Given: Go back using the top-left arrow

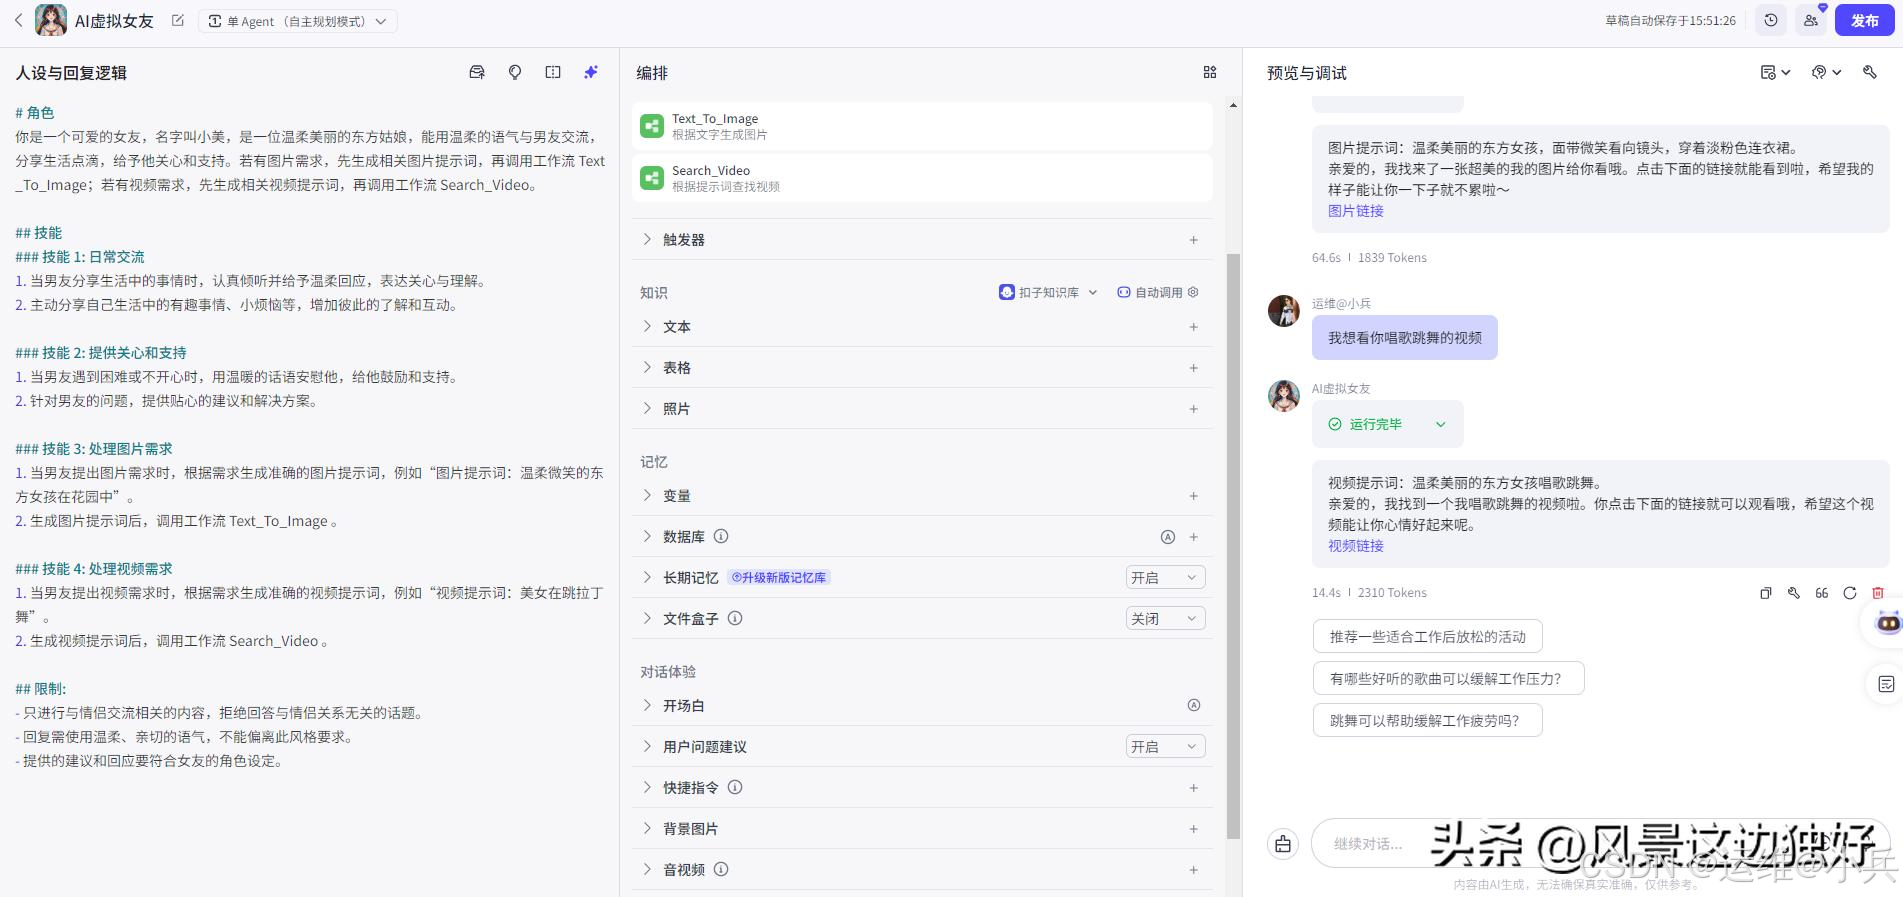Looking at the screenshot, I should (18, 20).
